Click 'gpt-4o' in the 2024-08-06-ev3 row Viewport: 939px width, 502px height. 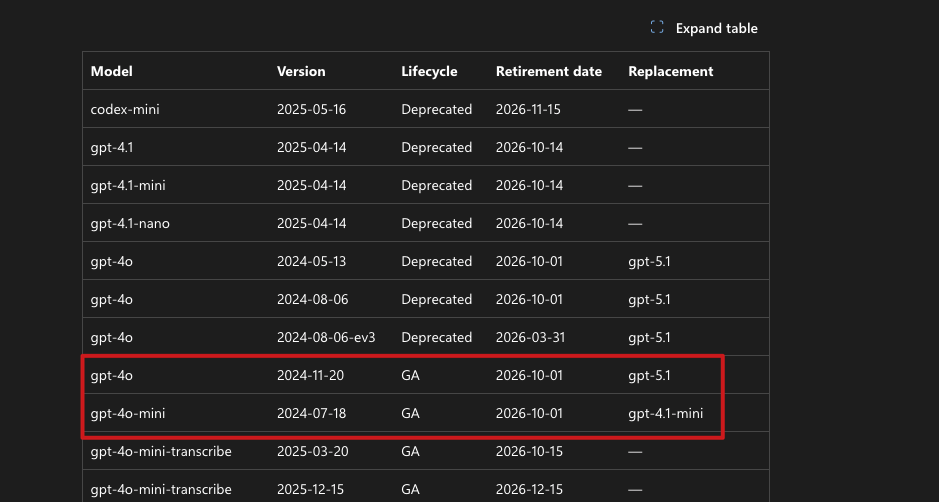click(111, 337)
